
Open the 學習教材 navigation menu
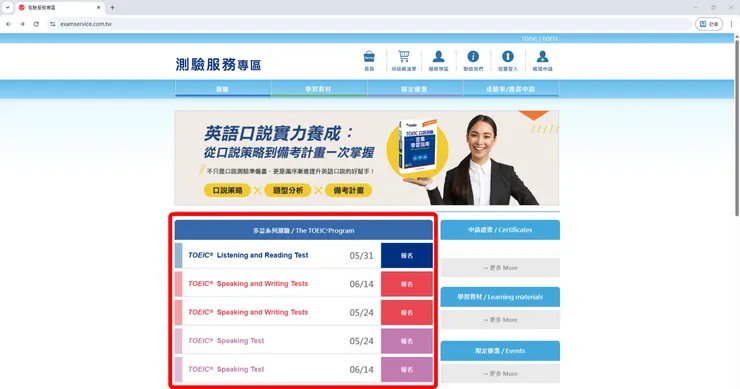pyautogui.click(x=319, y=89)
